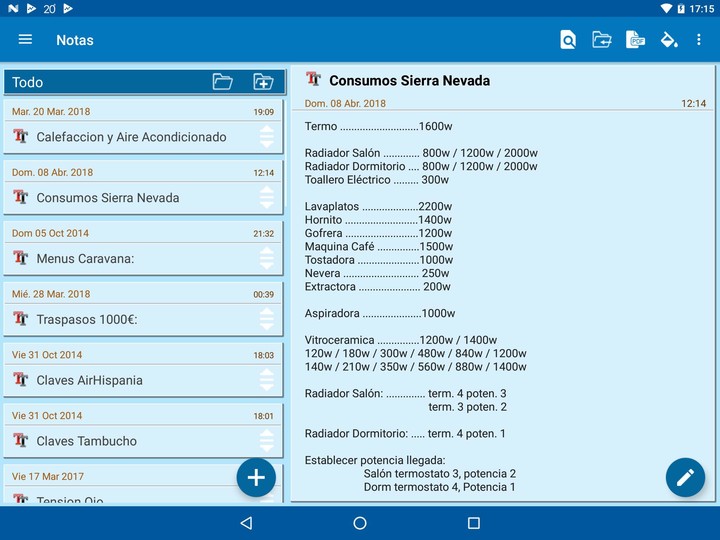
Task: Tap reorder handle for Calefaccion y Aire Acondicionado
Action: [x=267, y=136]
